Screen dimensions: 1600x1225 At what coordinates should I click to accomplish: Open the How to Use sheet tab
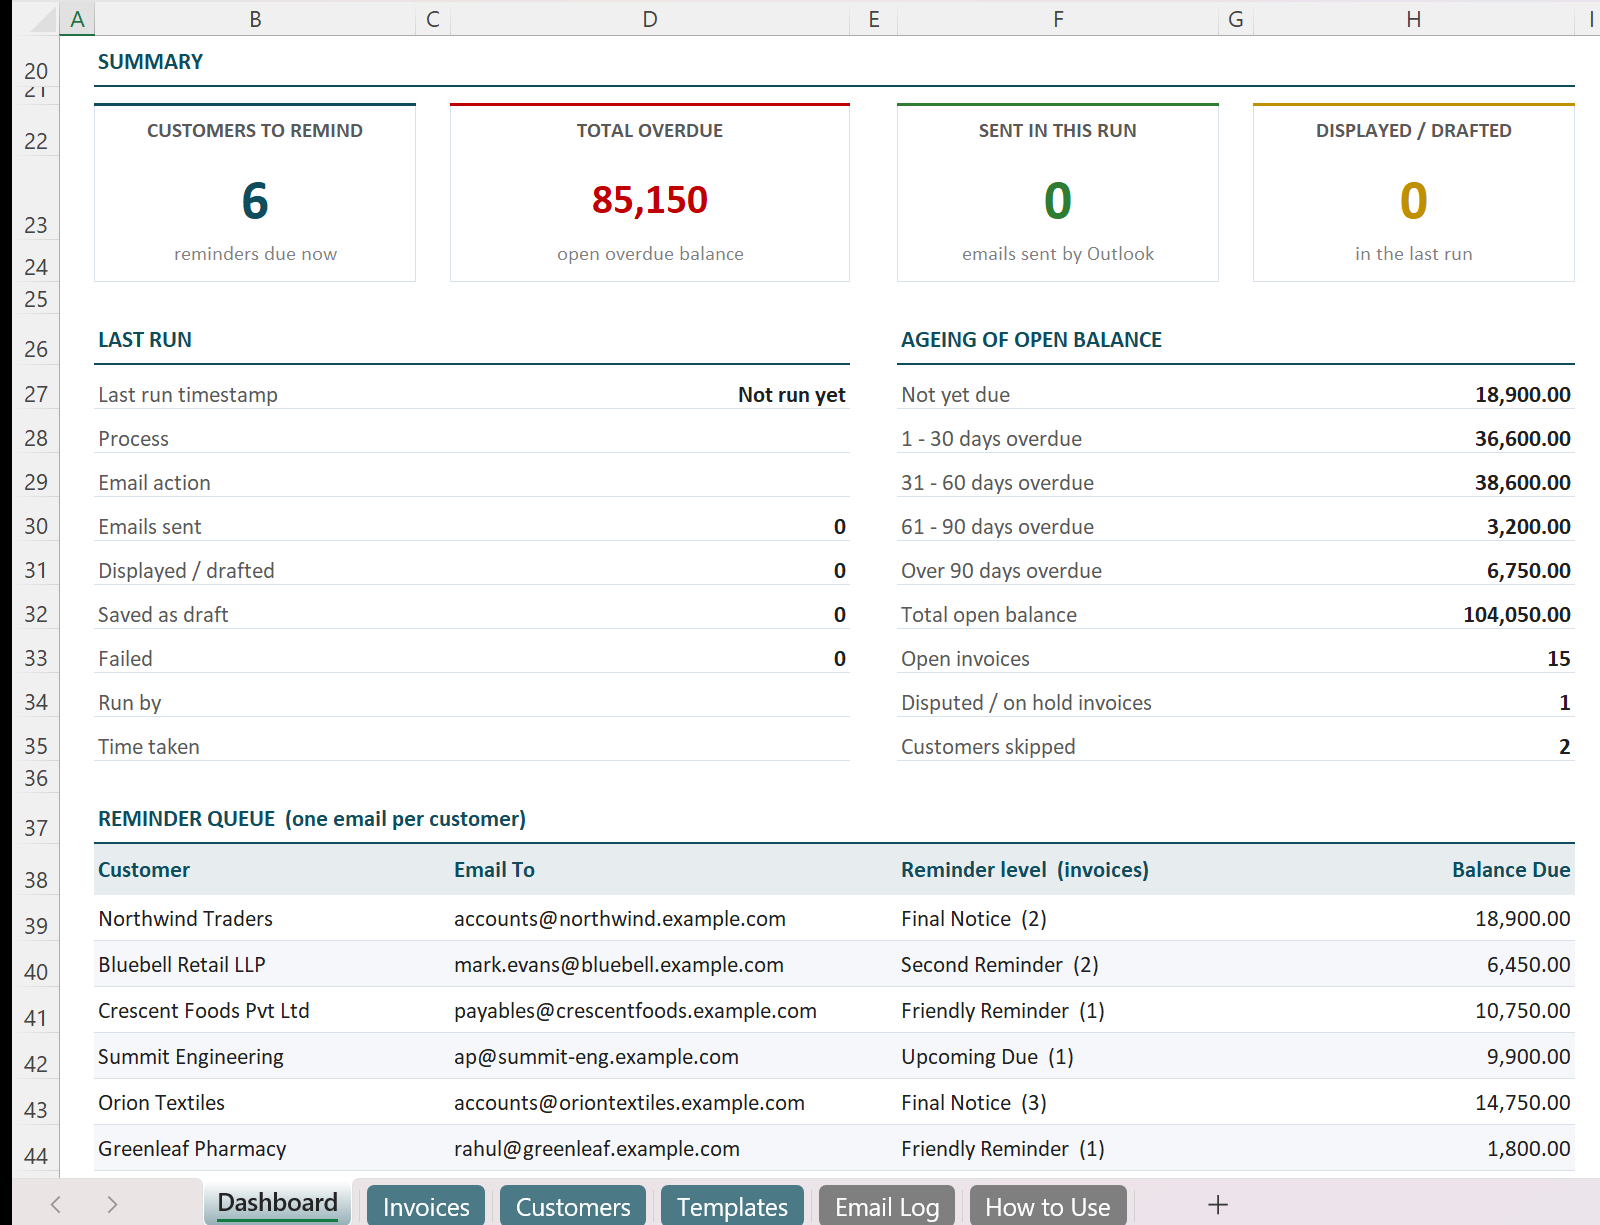coord(1048,1206)
